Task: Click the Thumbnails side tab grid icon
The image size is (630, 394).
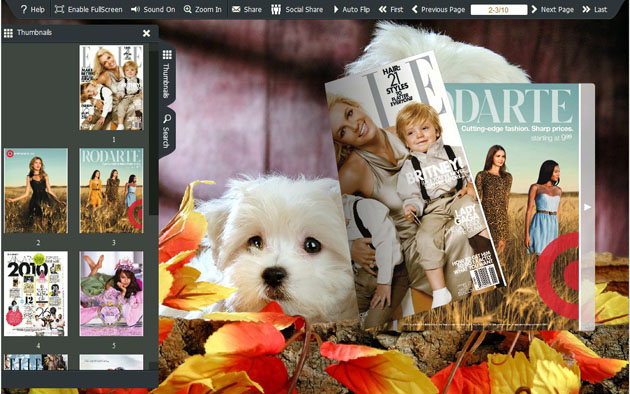Action: tap(167, 54)
